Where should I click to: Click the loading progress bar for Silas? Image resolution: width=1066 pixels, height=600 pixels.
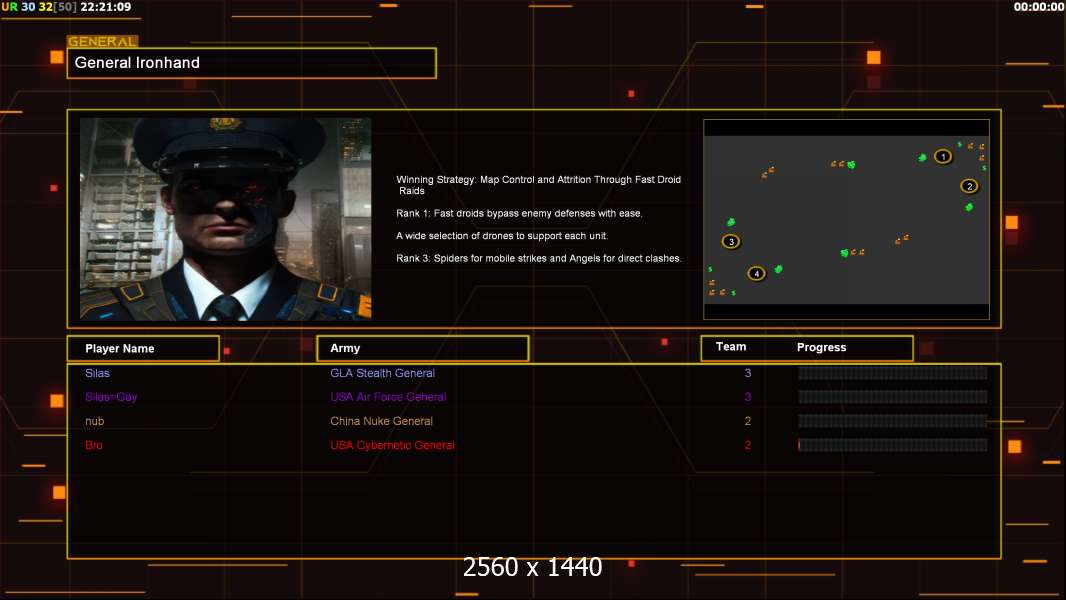tap(892, 373)
